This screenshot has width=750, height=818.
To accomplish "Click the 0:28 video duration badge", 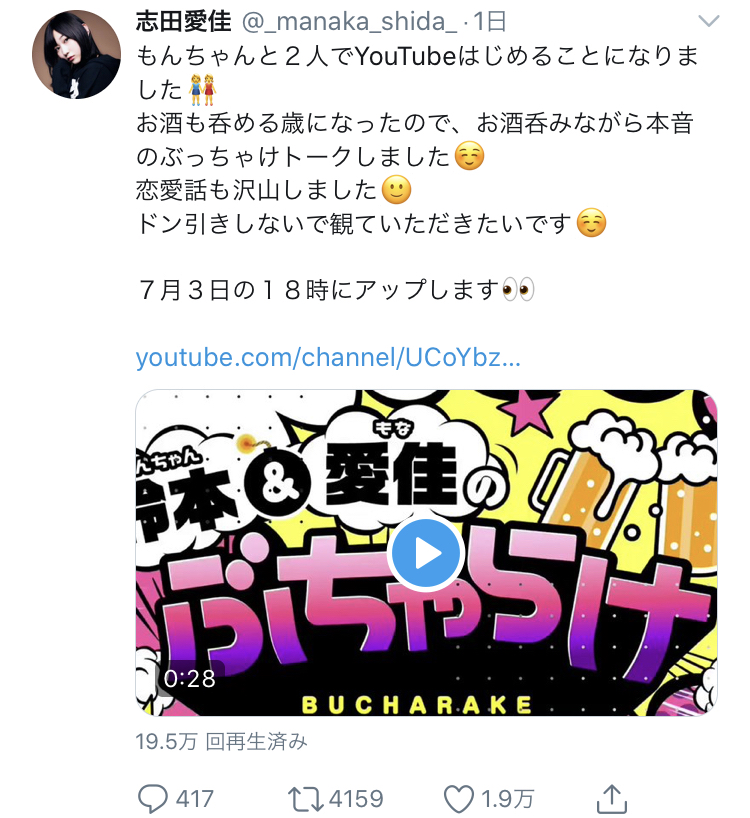I will (190, 679).
